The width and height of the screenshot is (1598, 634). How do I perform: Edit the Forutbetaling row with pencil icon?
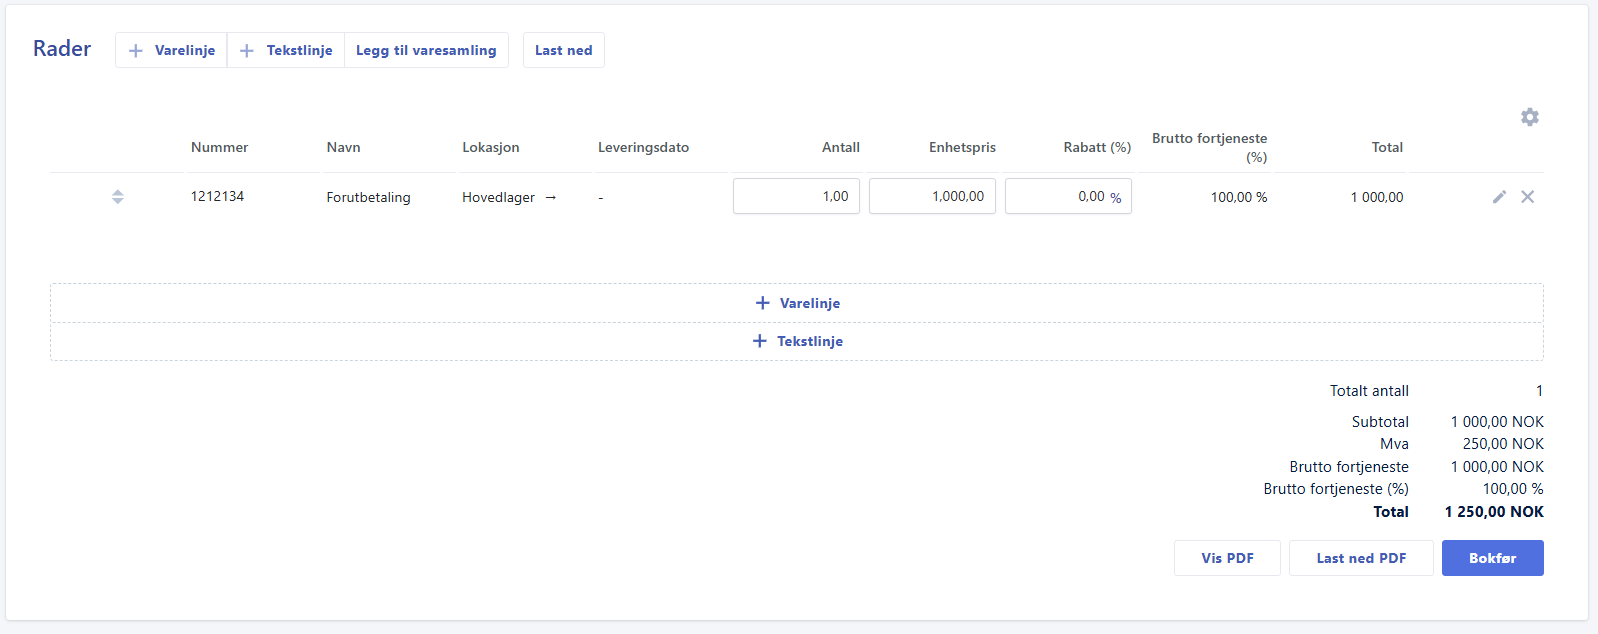pos(1499,197)
